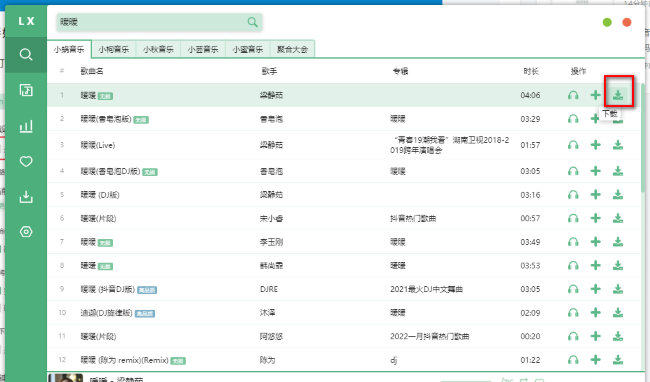Open the download manager sidebar icon
Viewport: 650px width, 382px height.
26,196
